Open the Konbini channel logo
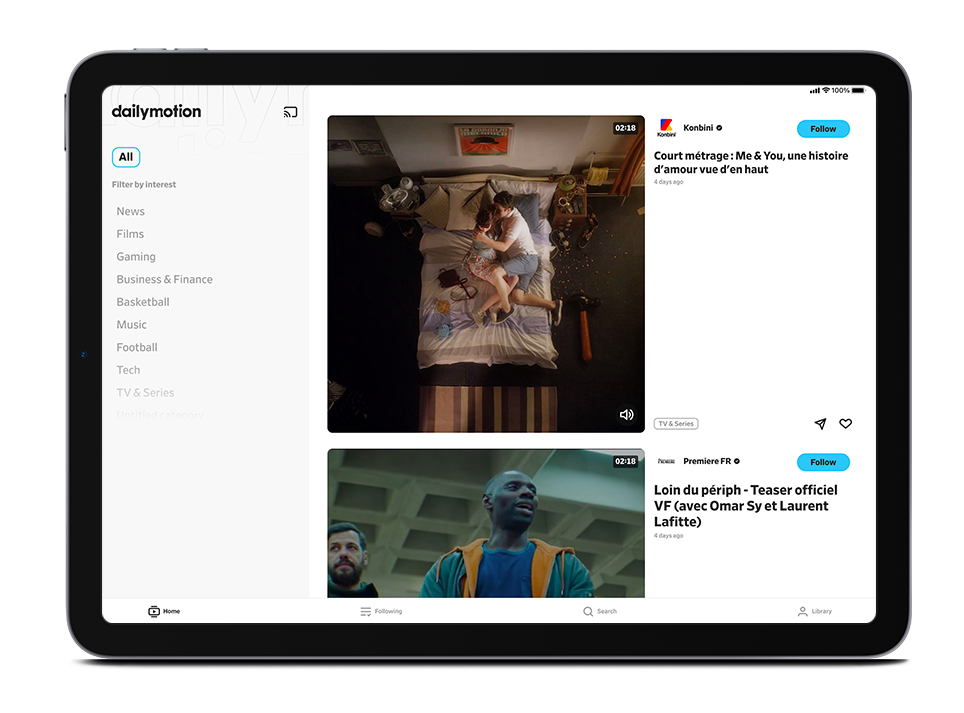The width and height of the screenshot is (964, 713). tap(666, 128)
